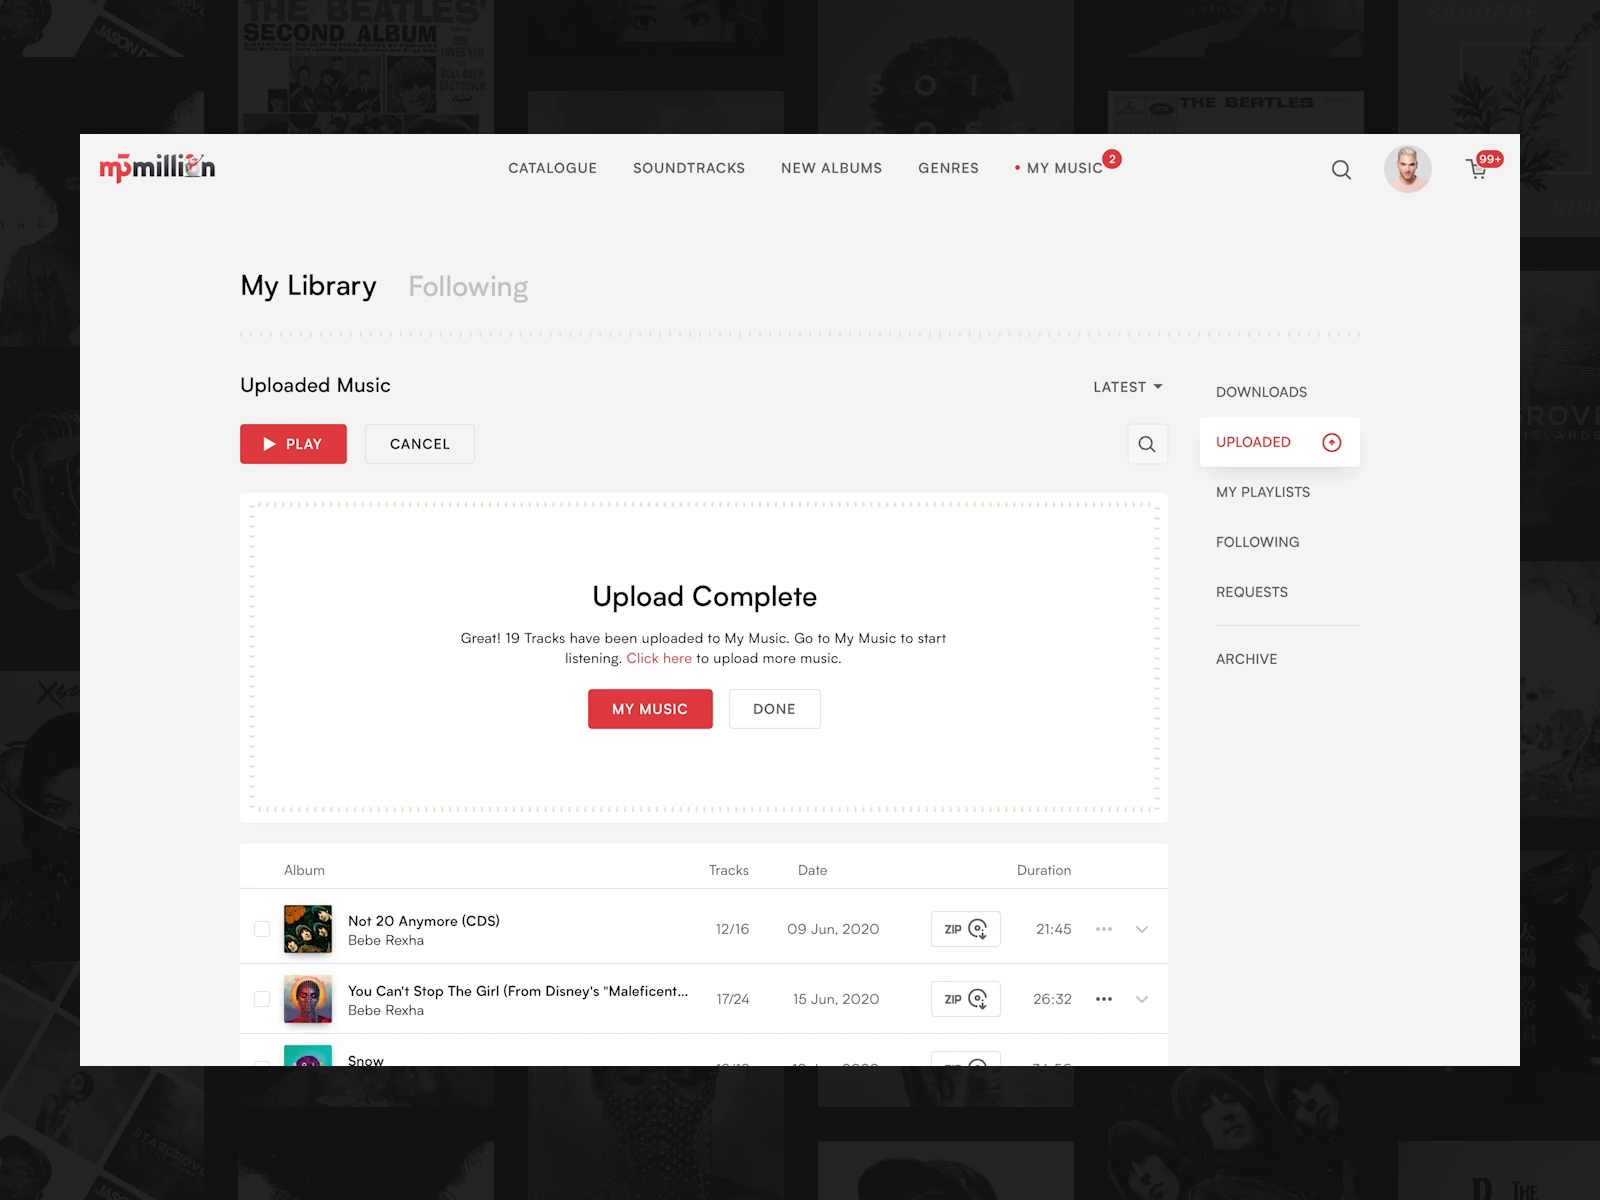This screenshot has width=1600, height=1200.
Task: Select the checkbox for You Can't Stop The Girl
Action: pyautogui.click(x=262, y=999)
